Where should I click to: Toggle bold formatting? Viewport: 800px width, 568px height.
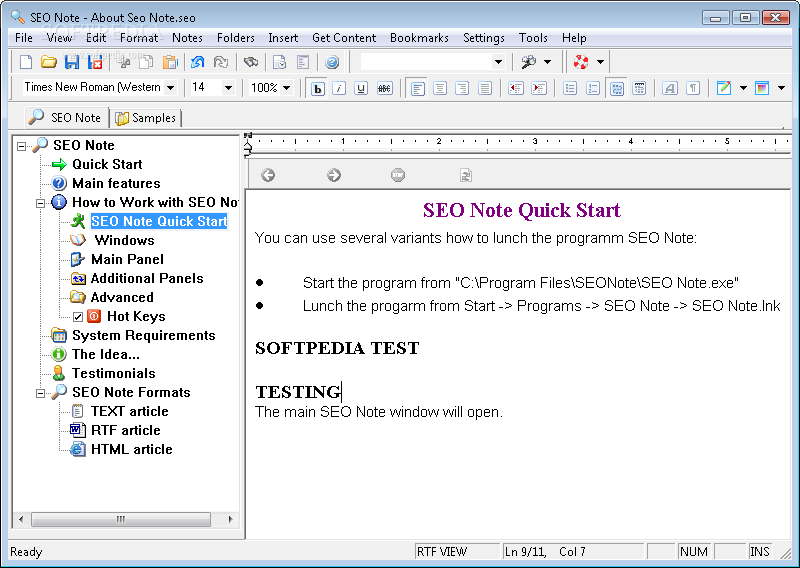(x=318, y=88)
